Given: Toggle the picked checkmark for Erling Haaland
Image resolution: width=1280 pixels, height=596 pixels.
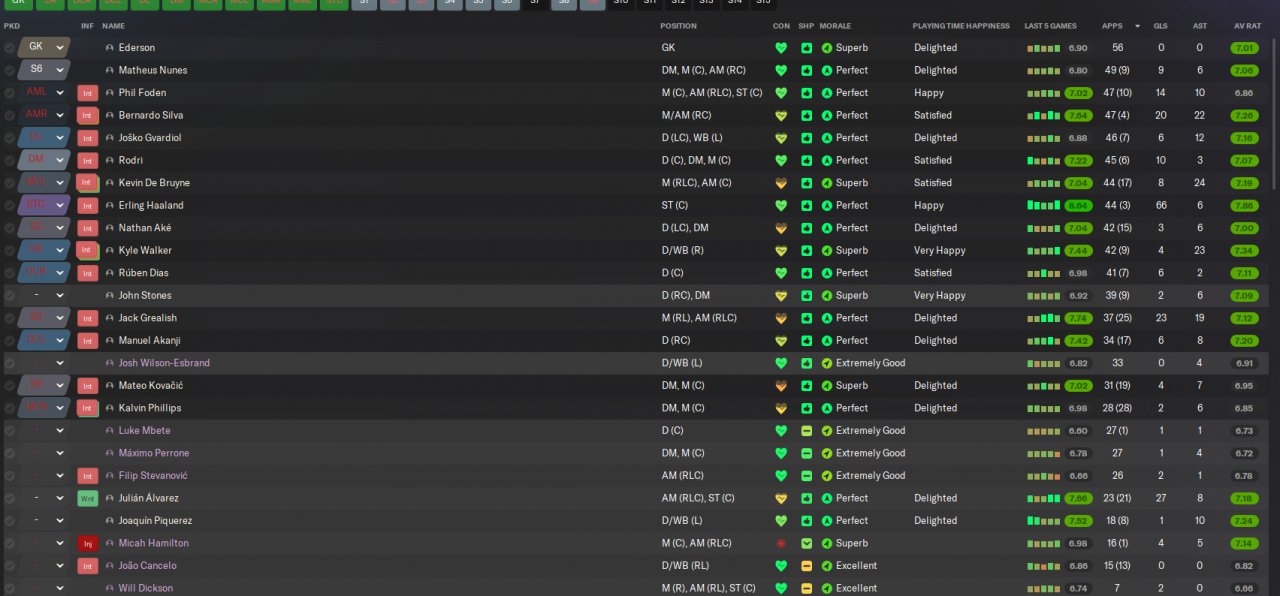Looking at the screenshot, I should point(9,205).
